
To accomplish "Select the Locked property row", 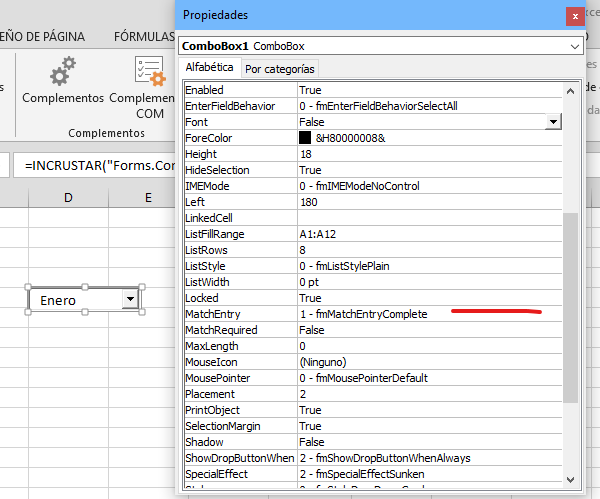I will [240, 298].
